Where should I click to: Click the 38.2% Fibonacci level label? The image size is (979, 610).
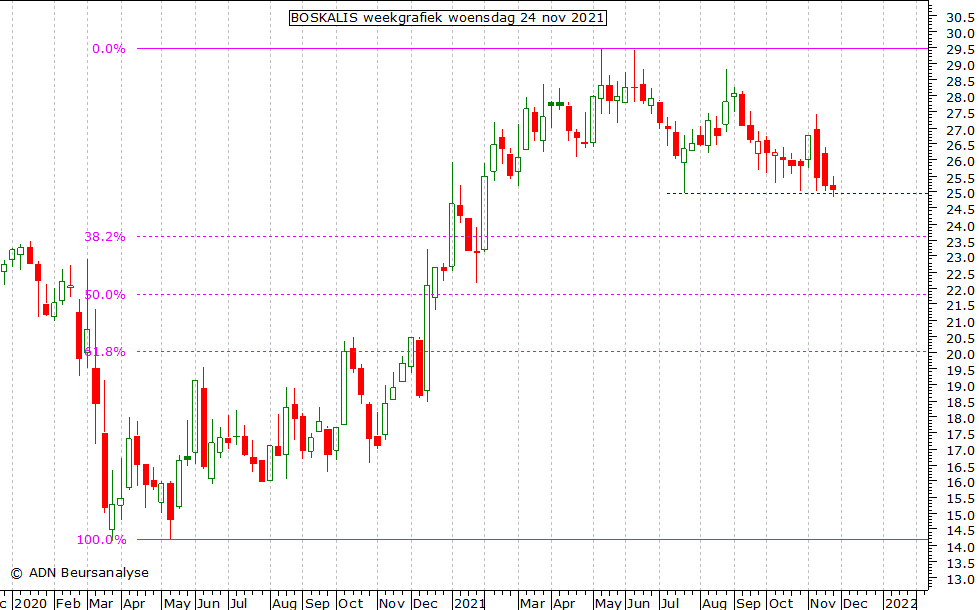105,237
